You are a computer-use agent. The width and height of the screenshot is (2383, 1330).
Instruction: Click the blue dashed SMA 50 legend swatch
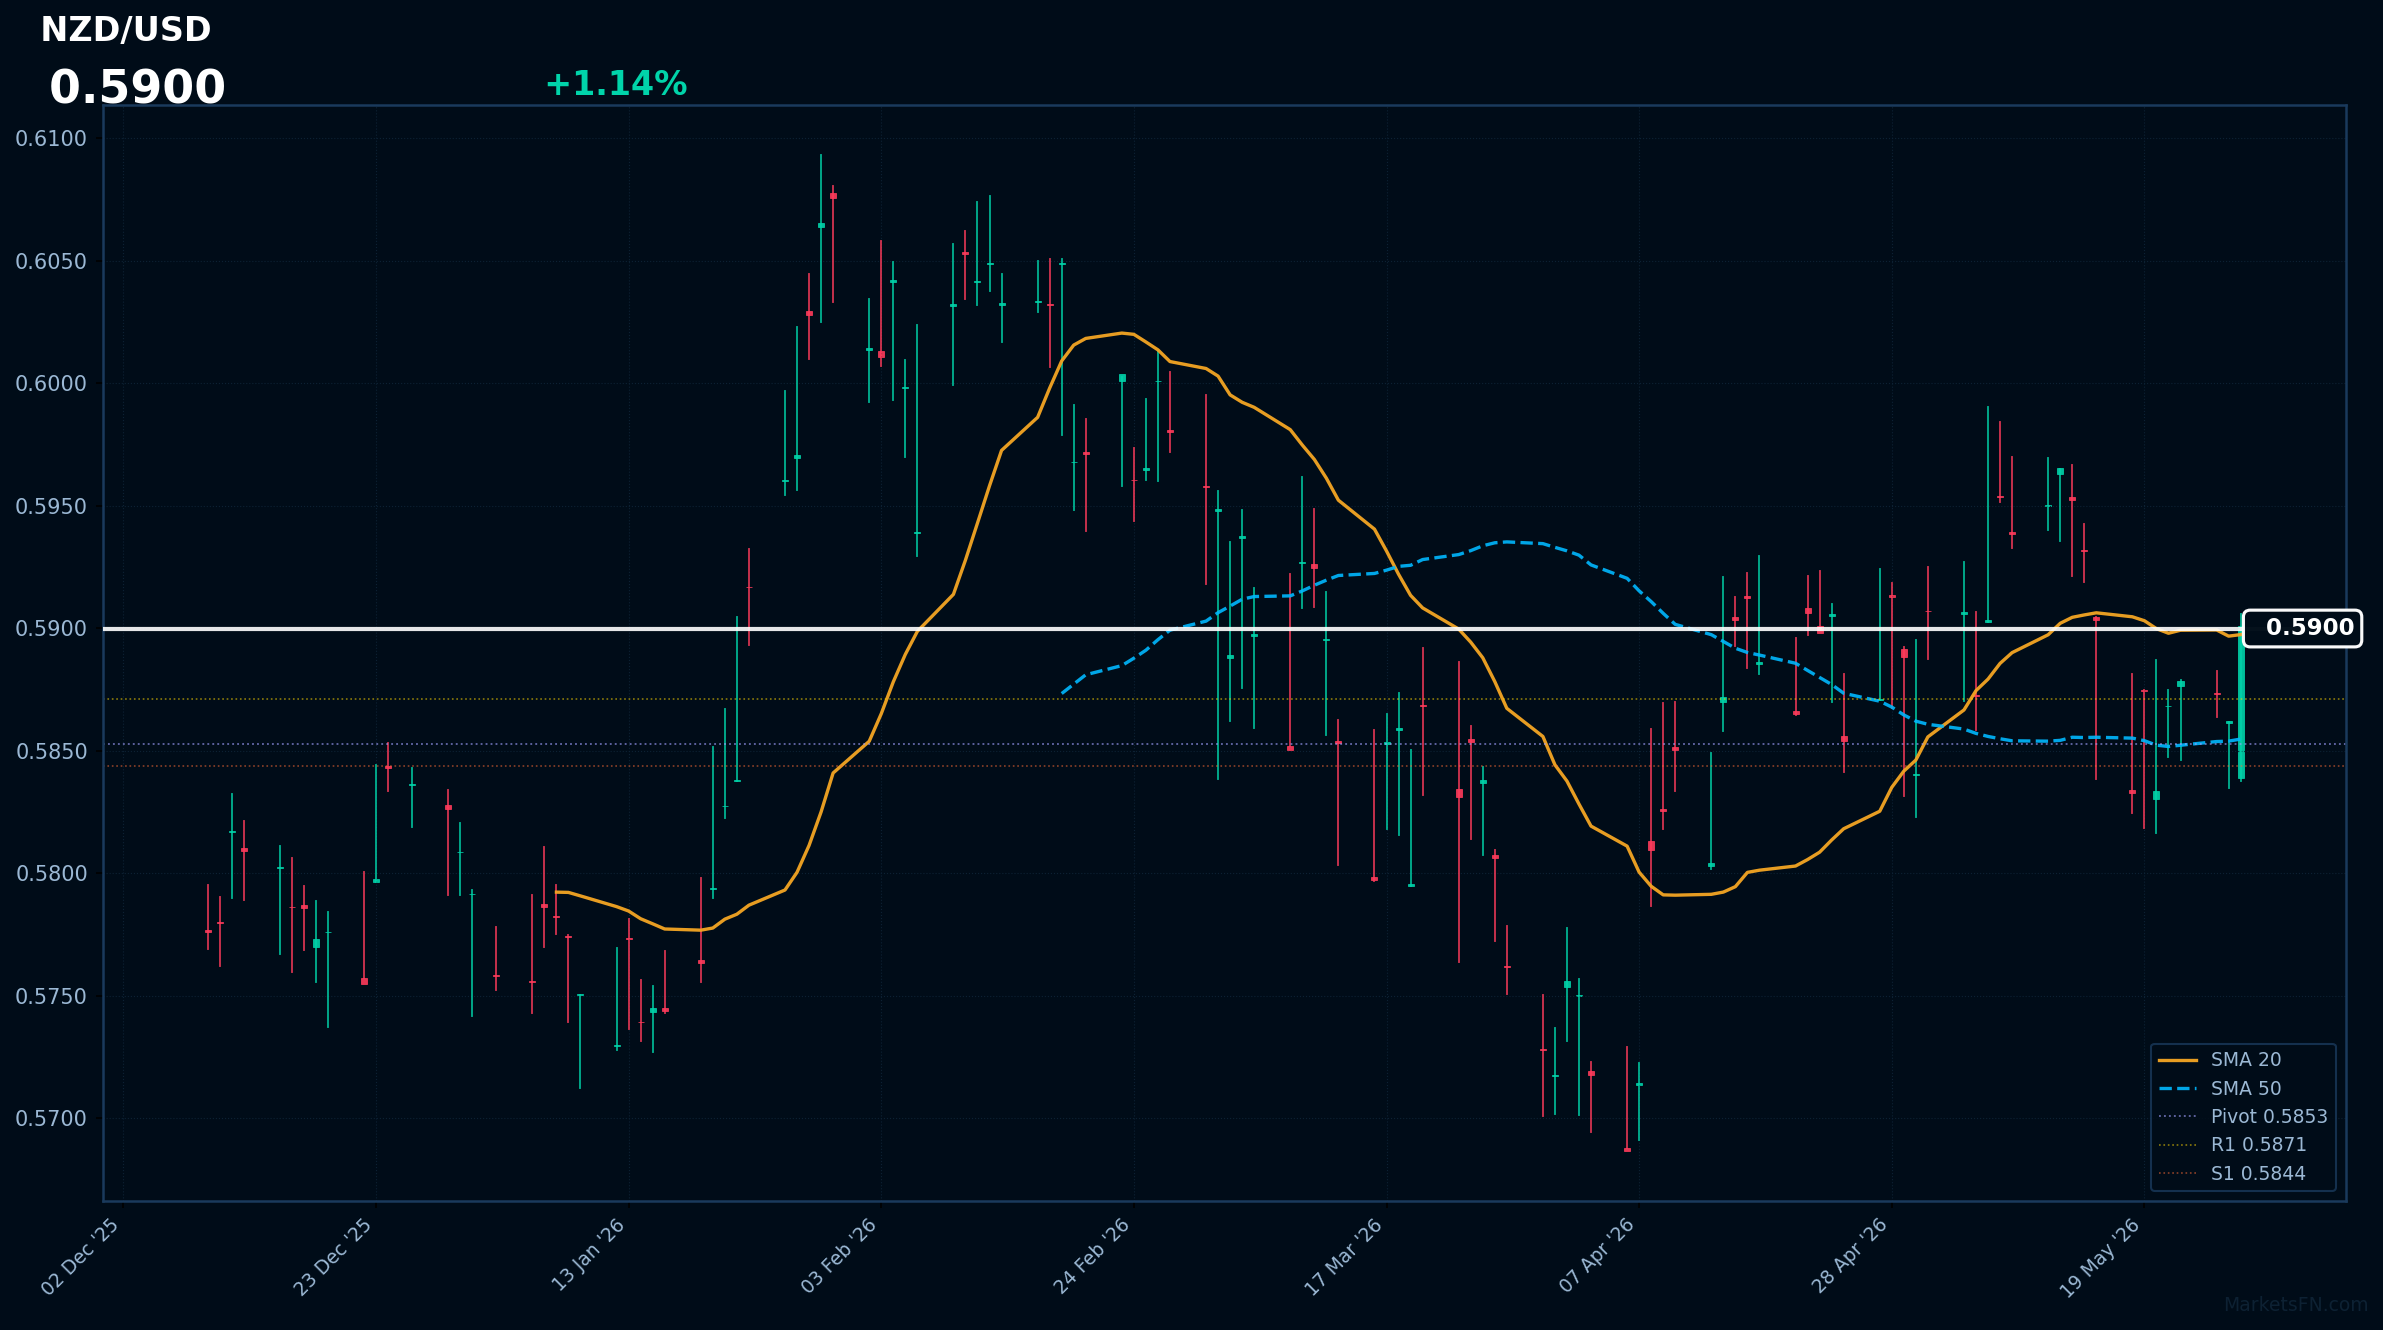click(x=2178, y=1088)
